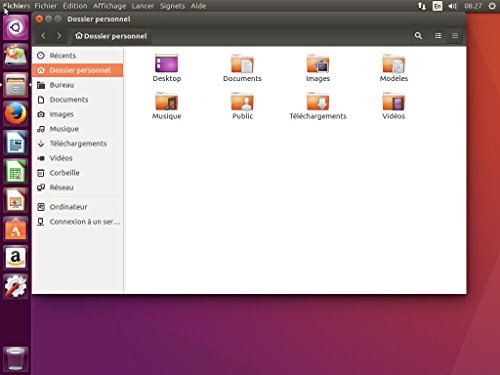The height and width of the screenshot is (375, 500).
Task: Open the Fichier menu
Action: pos(46,6)
